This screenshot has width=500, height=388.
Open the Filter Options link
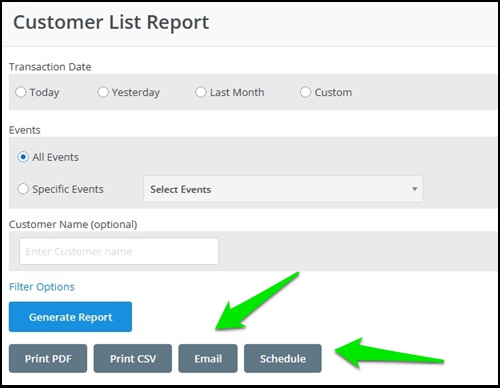point(42,287)
